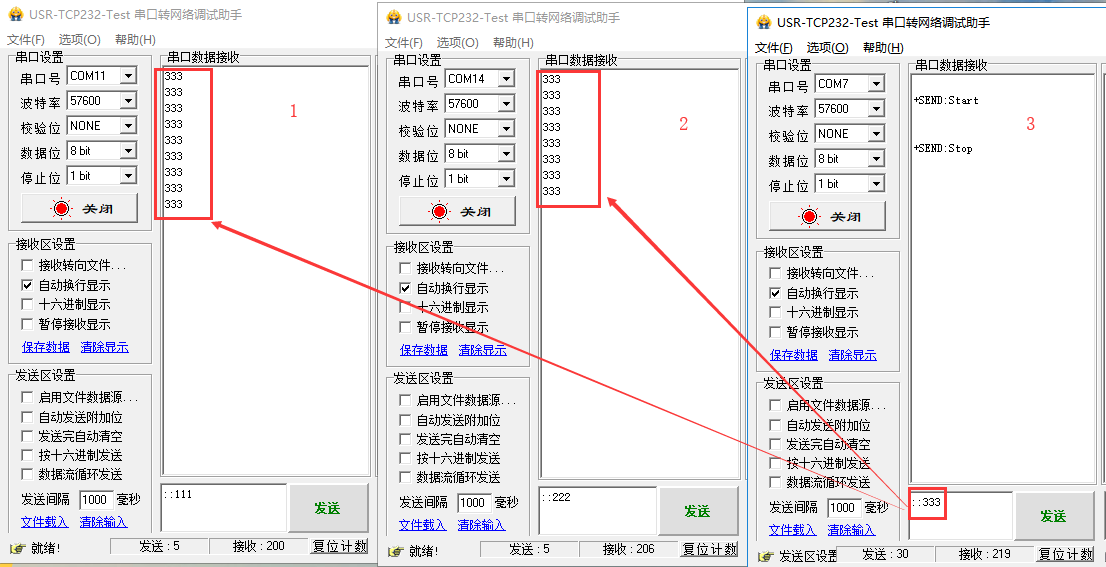Image resolution: width=1106 pixels, height=567 pixels.
Task: Click 清除显示 link in the COM14 window
Action: [482, 350]
